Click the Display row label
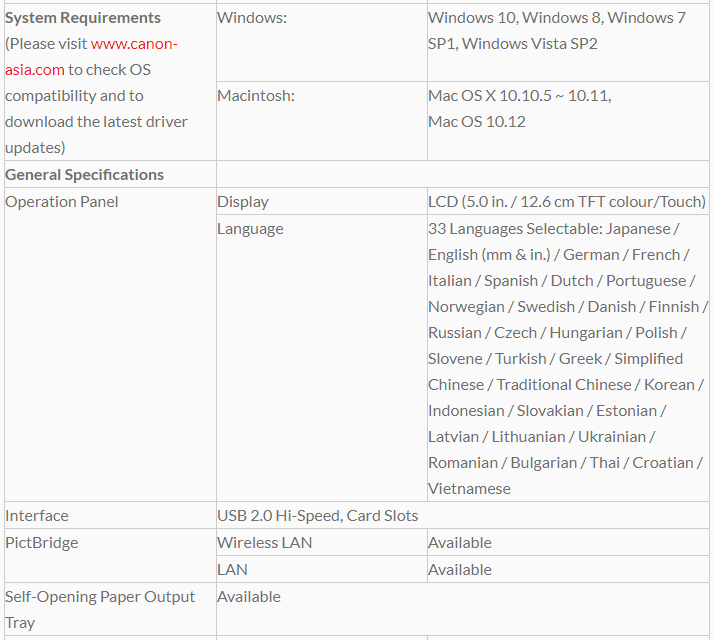The width and height of the screenshot is (714, 640). (x=243, y=202)
